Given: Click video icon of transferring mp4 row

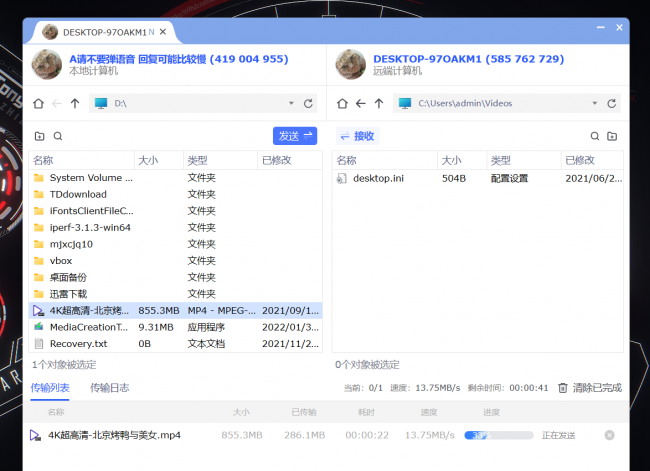Looking at the screenshot, I should pyautogui.click(x=35, y=435).
